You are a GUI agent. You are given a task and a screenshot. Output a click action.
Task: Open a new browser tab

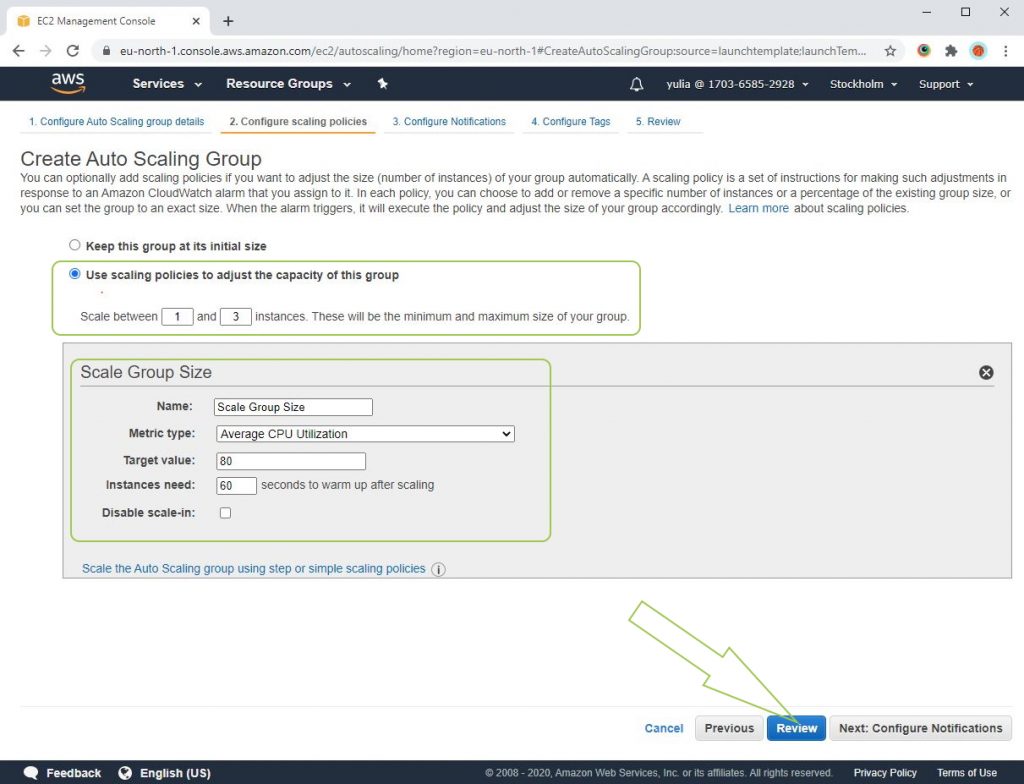click(x=228, y=21)
